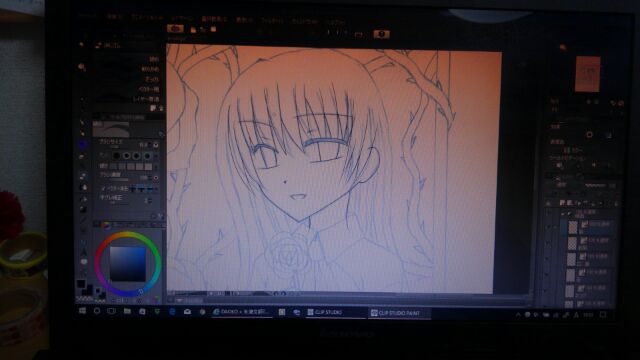
Task: Click the Open file icon in command bar
Action: (x=203, y=29)
